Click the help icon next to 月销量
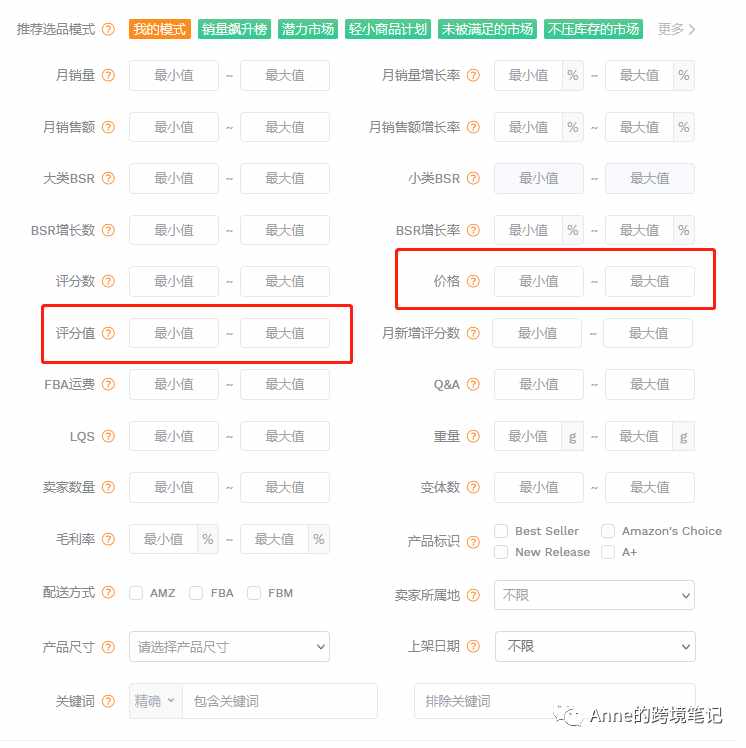The width and height of the screenshot is (746, 748). tap(108, 75)
